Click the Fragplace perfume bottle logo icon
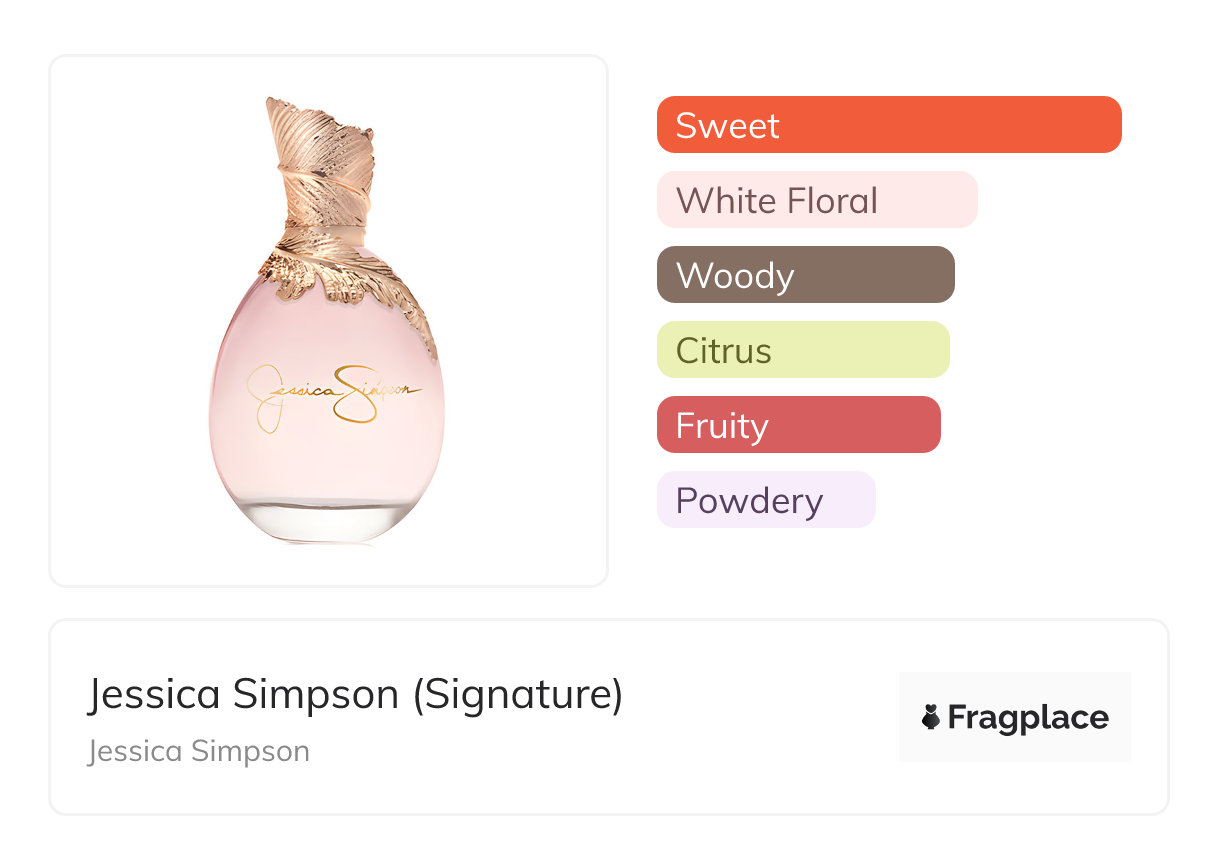Screen dimensions: 1218x864 tap(931, 717)
